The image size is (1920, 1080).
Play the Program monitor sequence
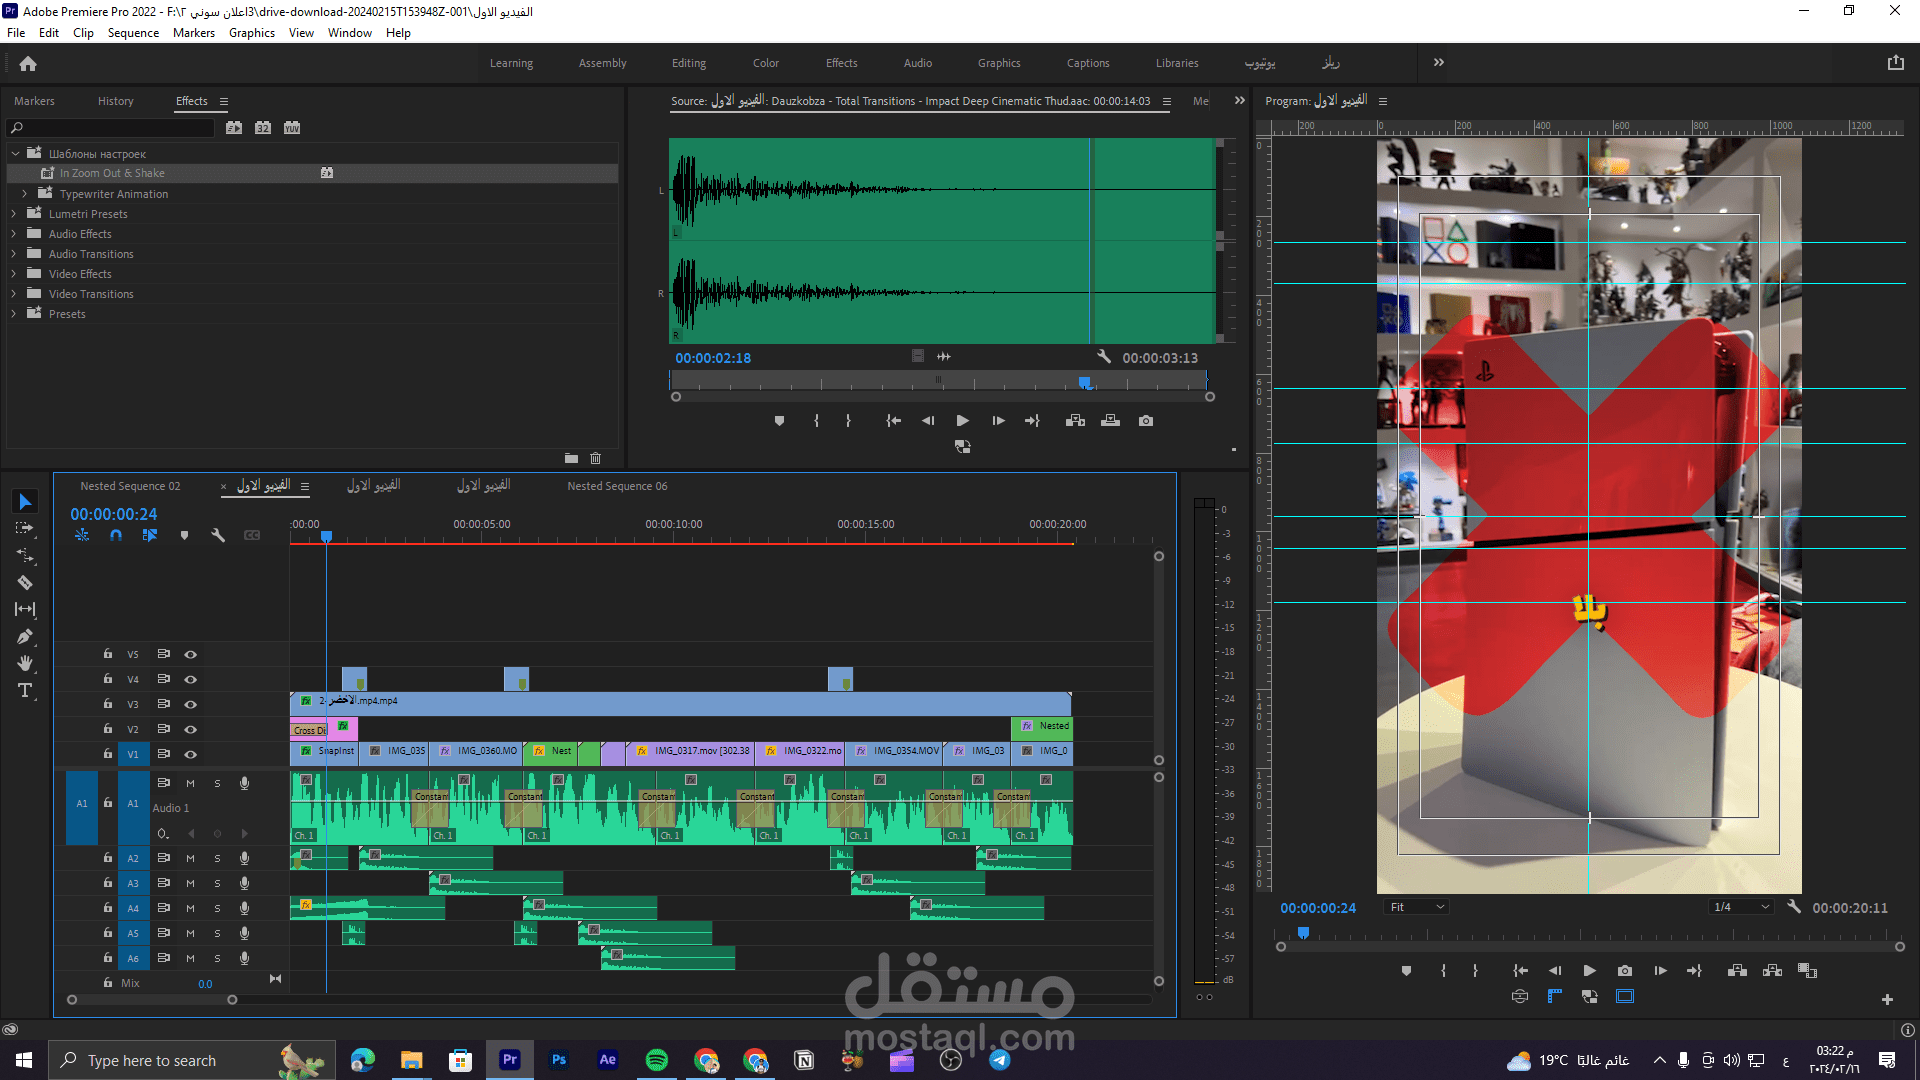(x=1589, y=970)
